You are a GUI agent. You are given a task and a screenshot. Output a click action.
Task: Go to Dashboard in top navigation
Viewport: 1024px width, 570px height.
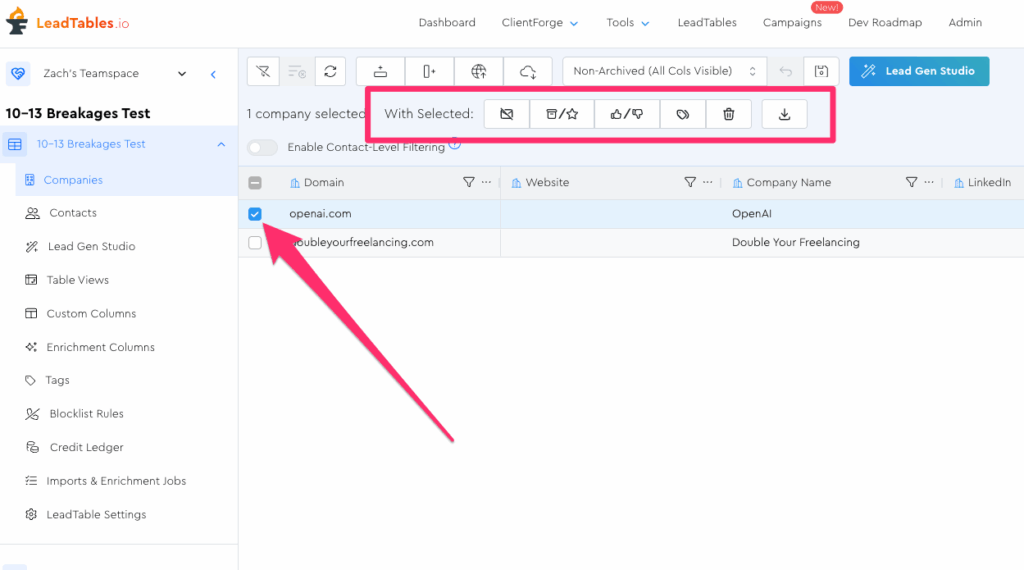pyautogui.click(x=447, y=23)
